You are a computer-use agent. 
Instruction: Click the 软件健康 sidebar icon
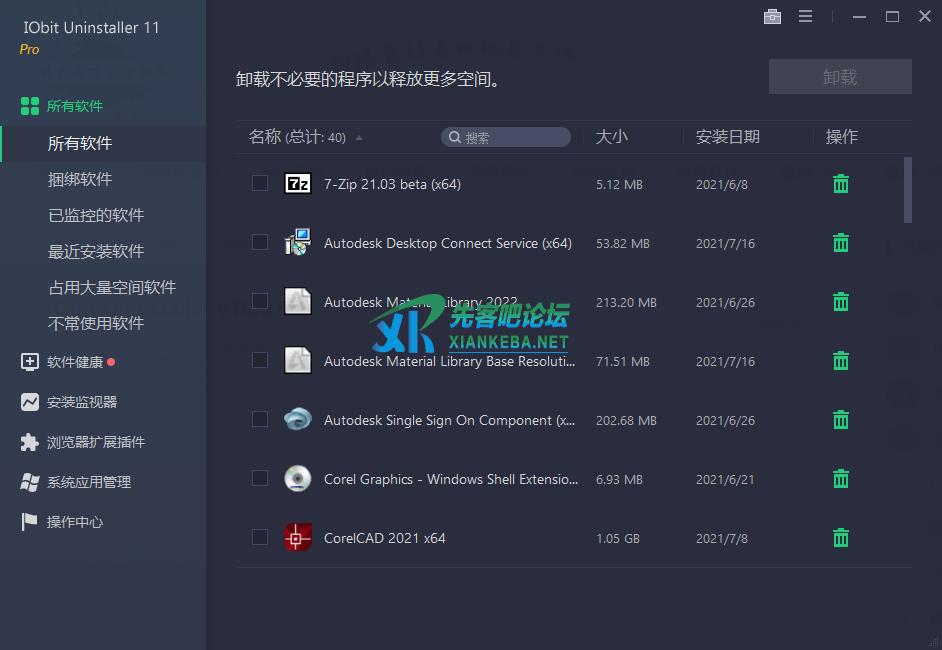tap(30, 362)
